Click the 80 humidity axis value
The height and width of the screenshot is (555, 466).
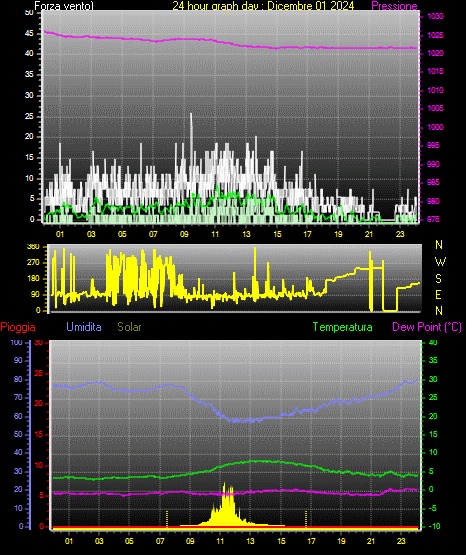coord(18,379)
